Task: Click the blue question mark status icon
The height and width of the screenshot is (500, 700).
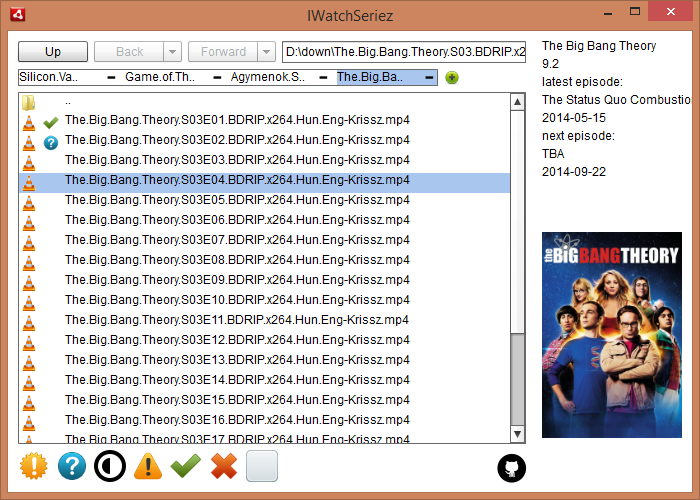Action: click(72, 466)
